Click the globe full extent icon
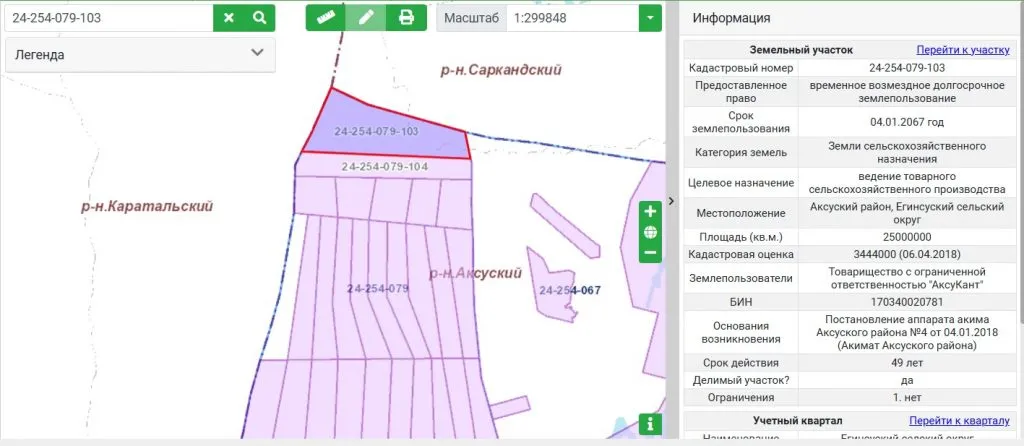Screen dimensions: 1024x446 [x=650, y=232]
